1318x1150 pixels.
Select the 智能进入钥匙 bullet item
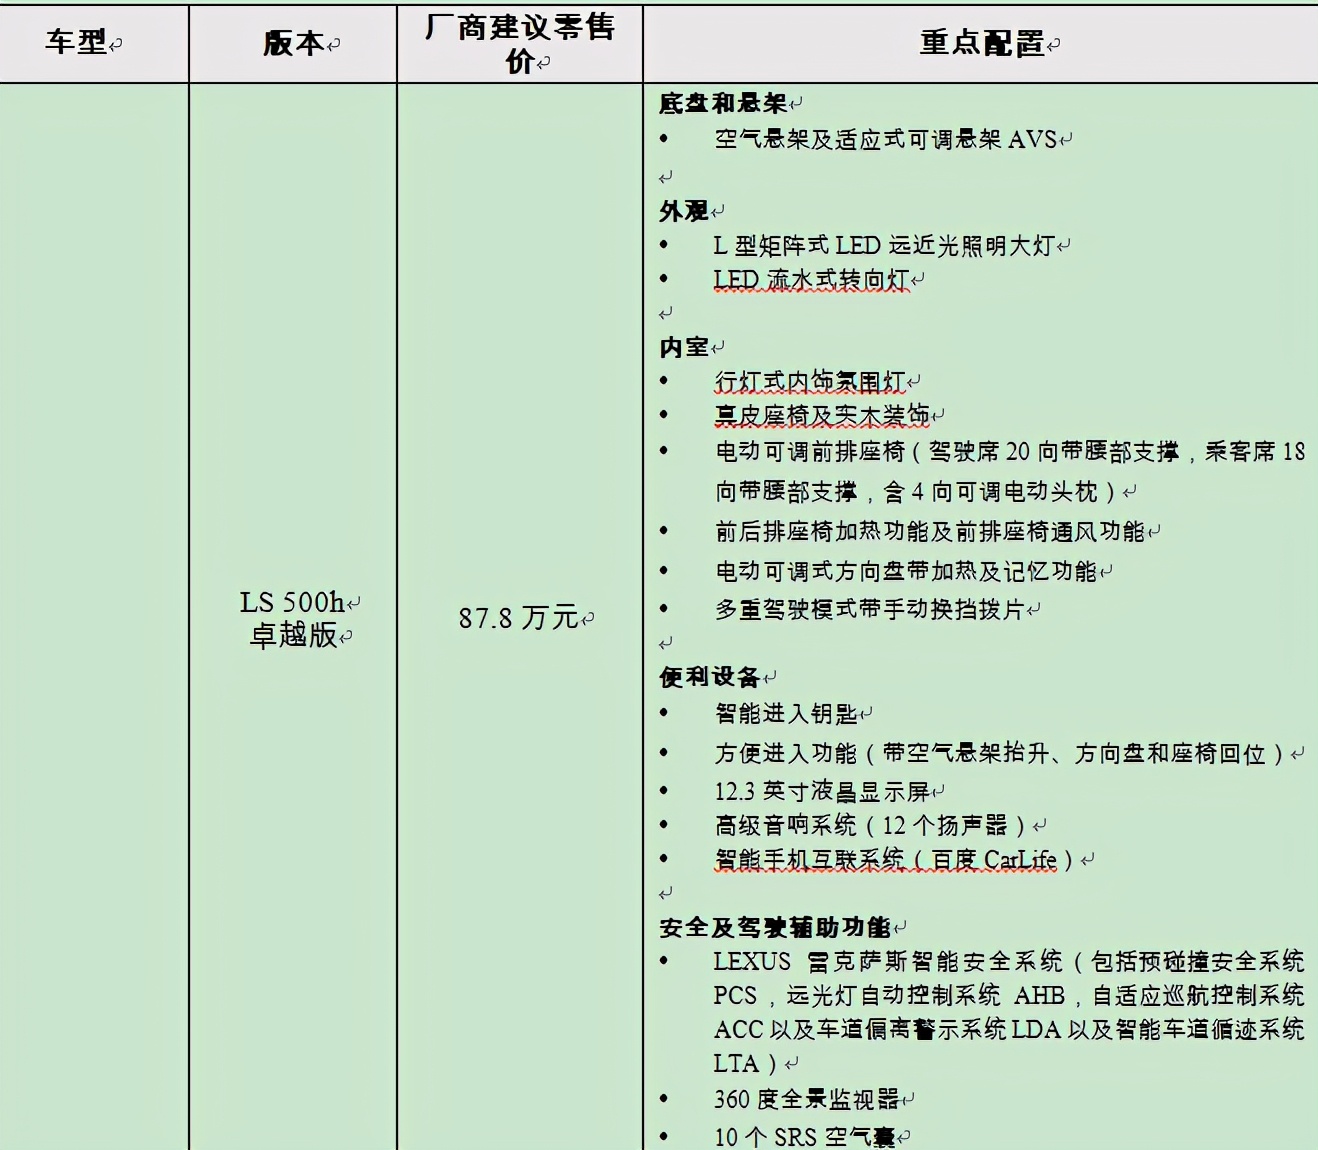click(x=785, y=714)
